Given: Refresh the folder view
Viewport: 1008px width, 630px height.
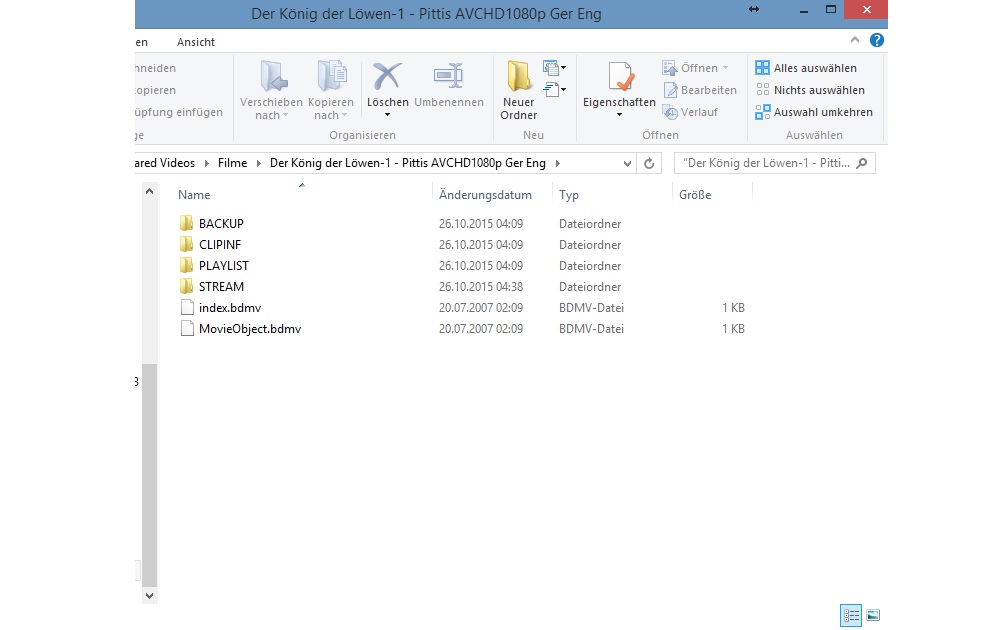Looking at the screenshot, I should coord(649,163).
